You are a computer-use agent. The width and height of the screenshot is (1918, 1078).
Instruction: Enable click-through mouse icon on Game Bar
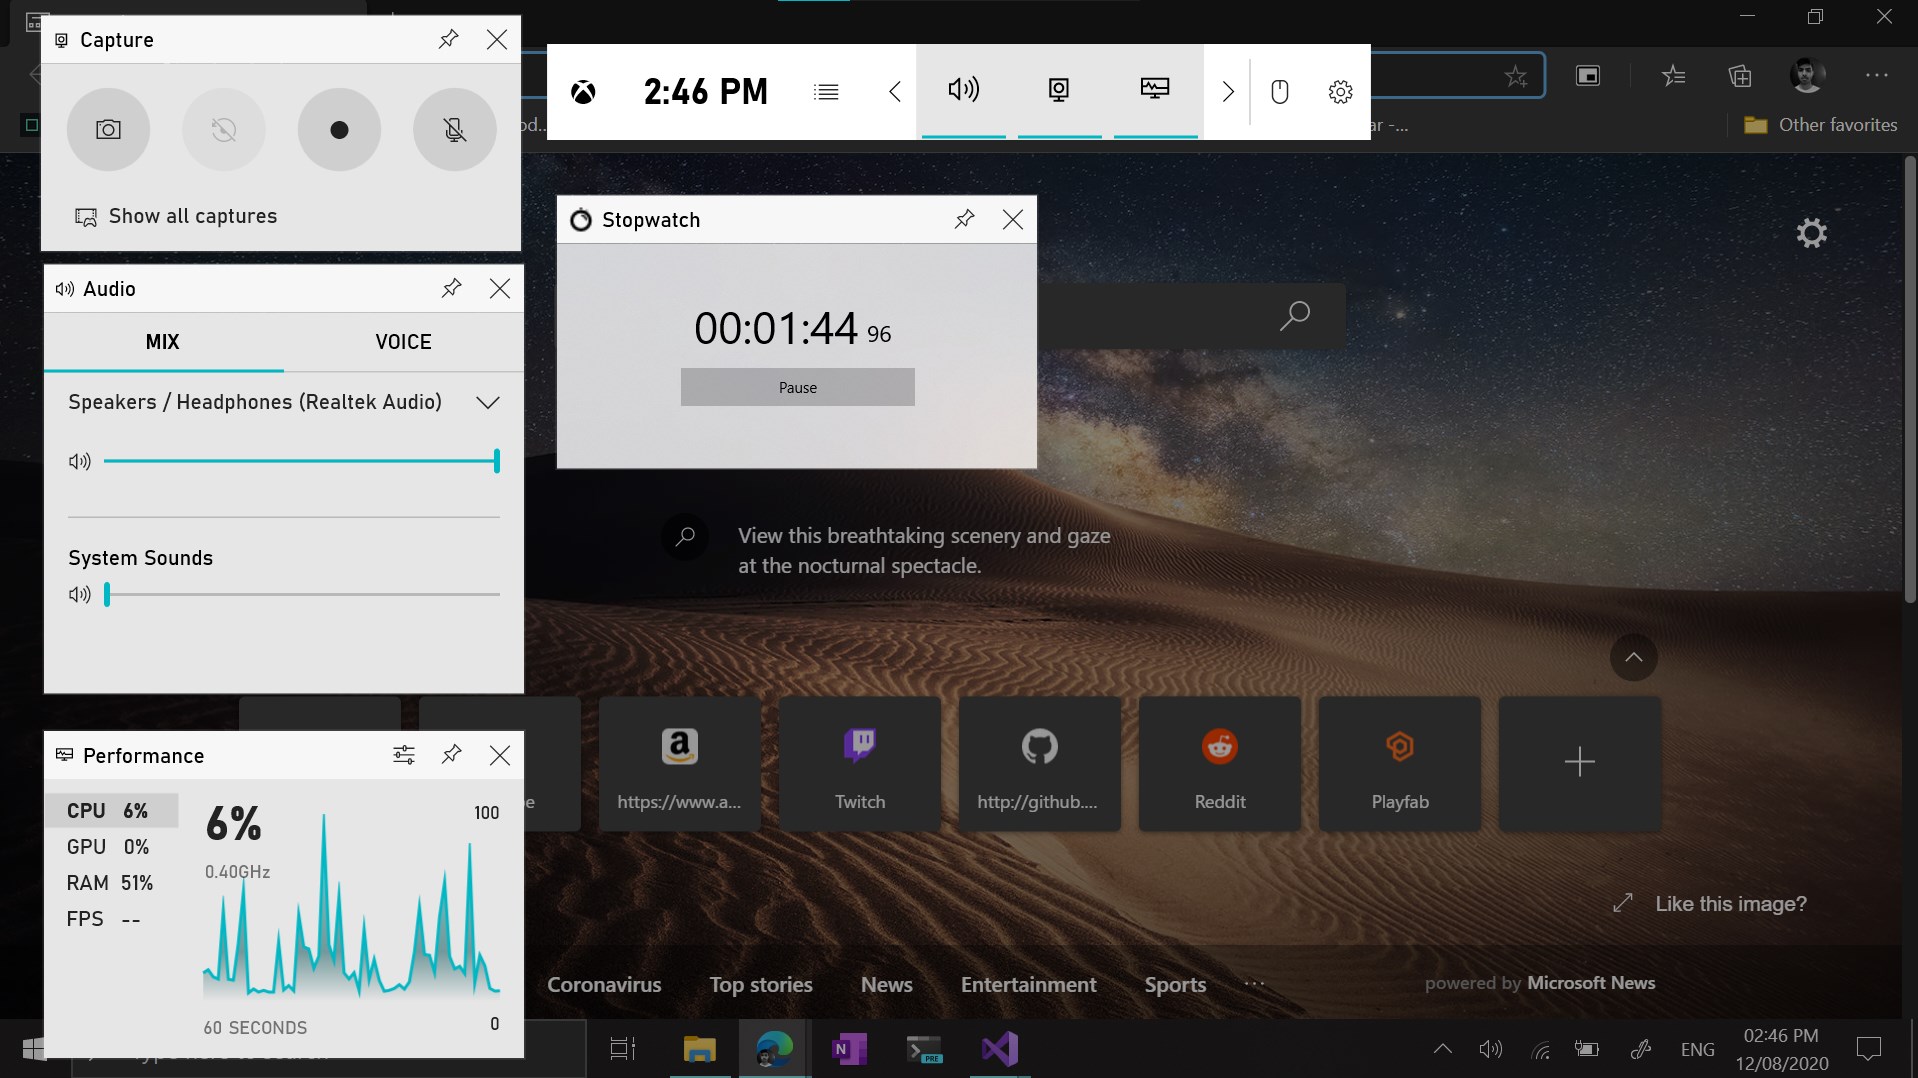coord(1279,92)
